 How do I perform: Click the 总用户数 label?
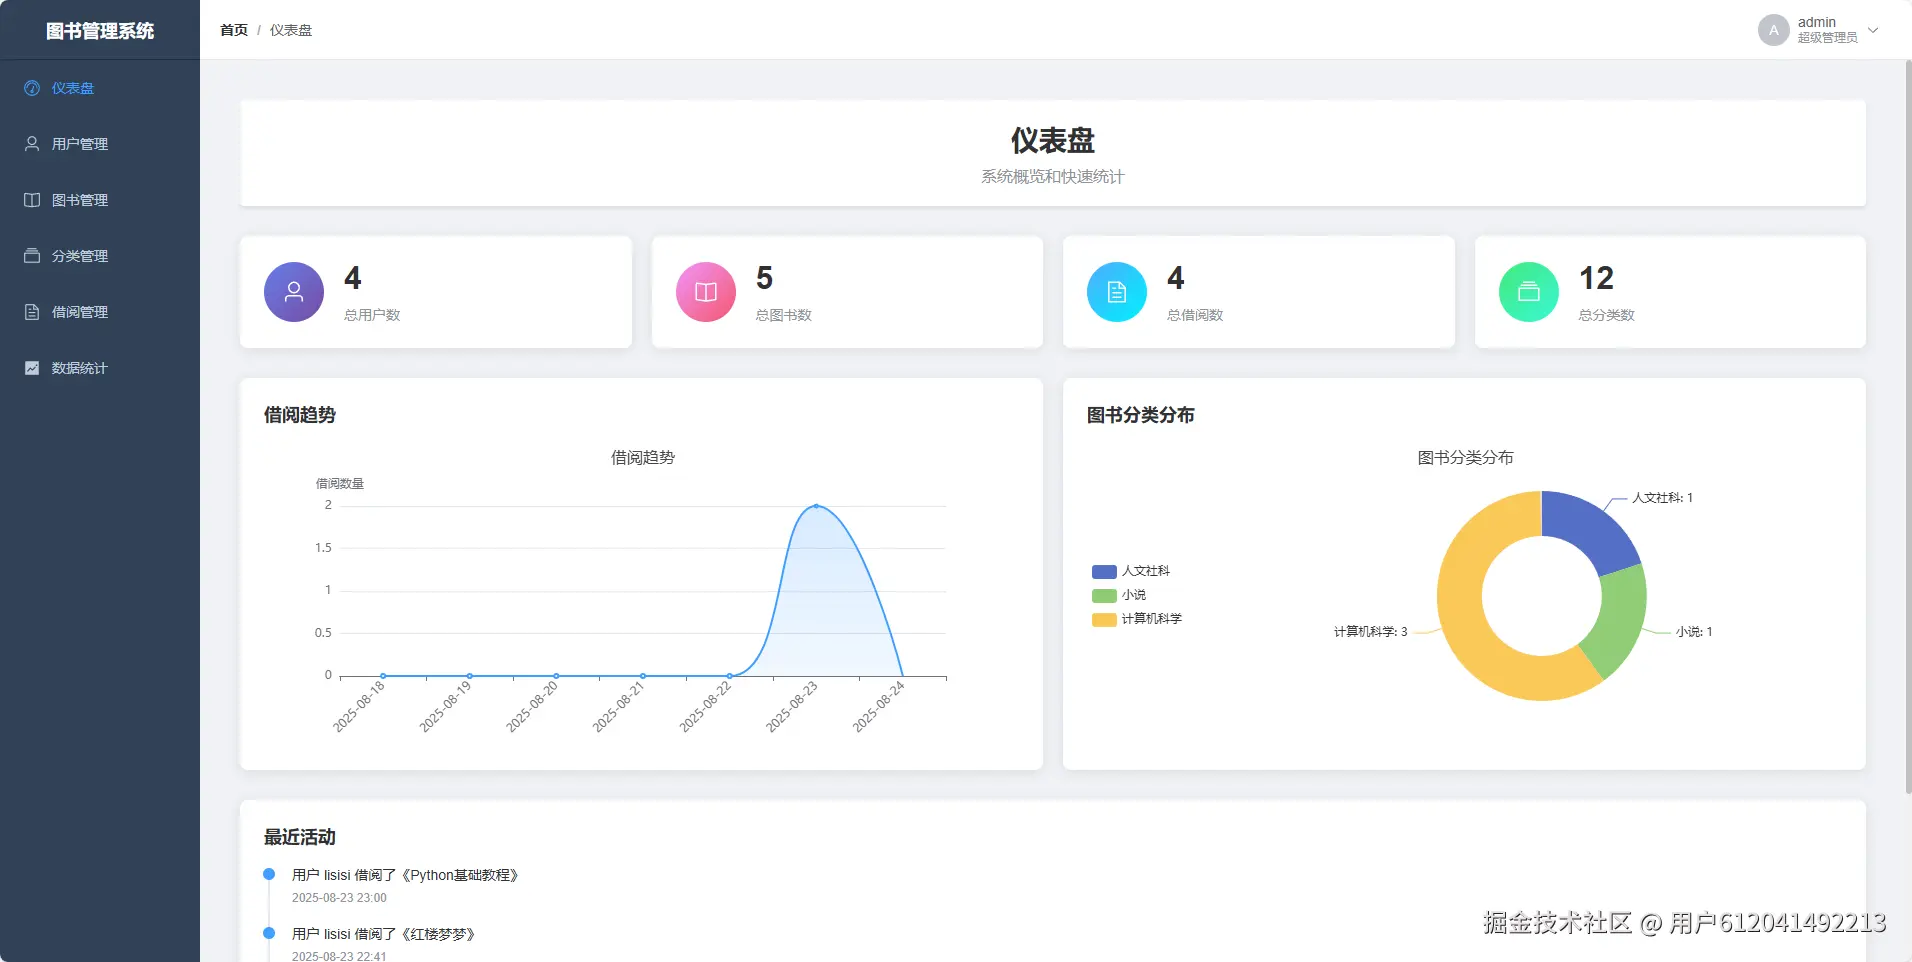(372, 315)
